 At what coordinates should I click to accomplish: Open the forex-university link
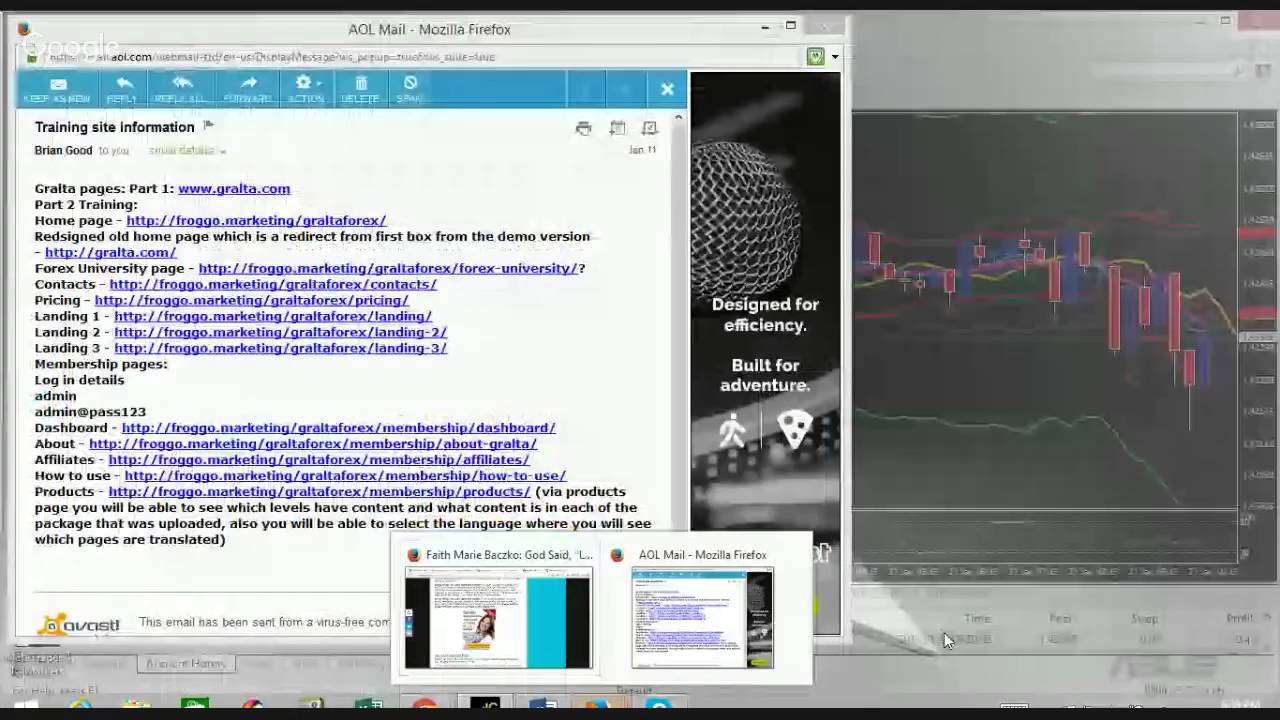(388, 268)
